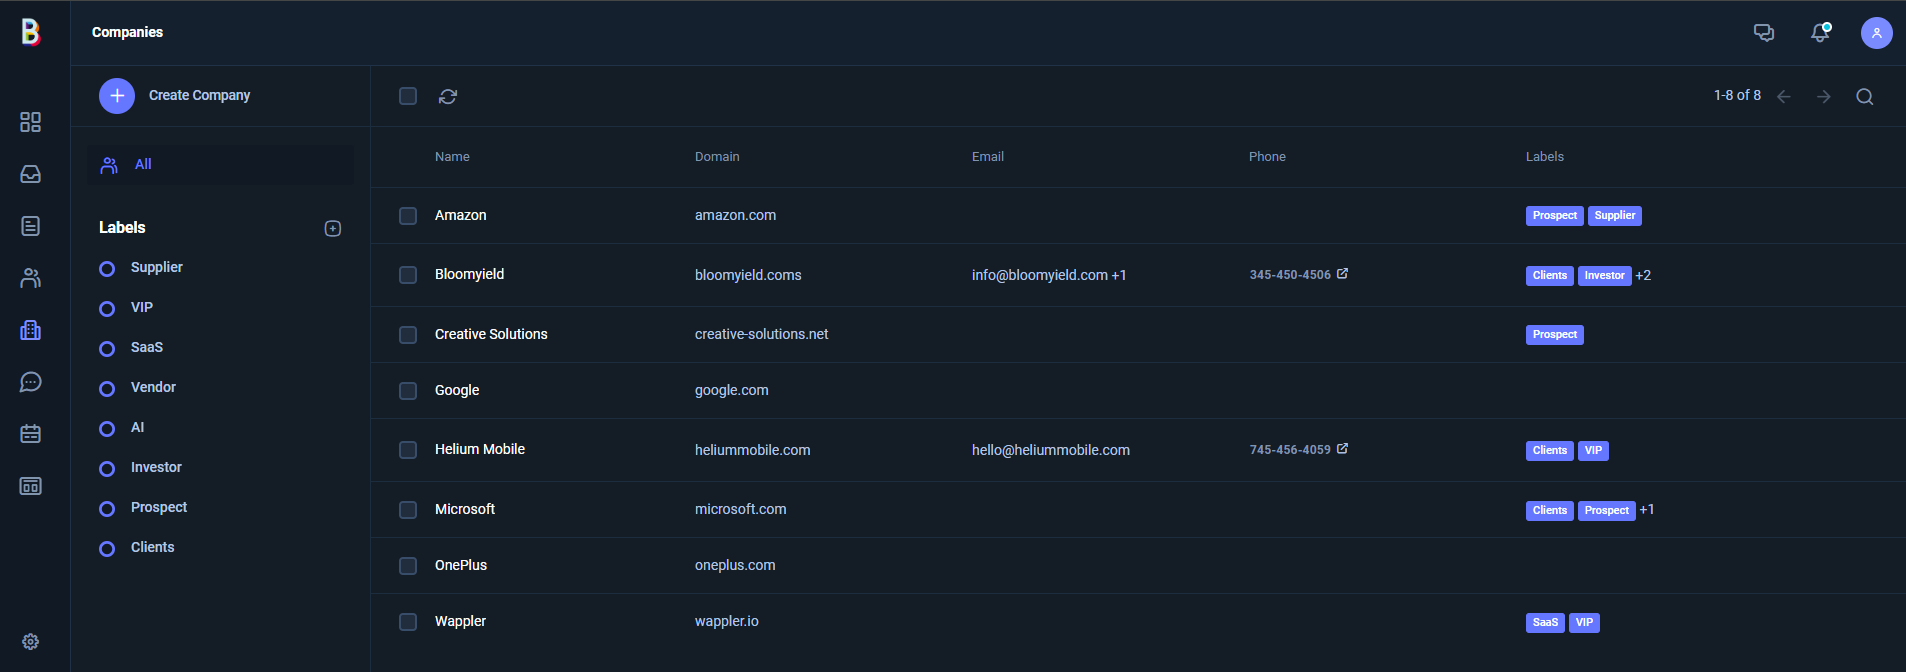
Task: Open external link beside Helium Mobile phone
Action: click(1343, 449)
